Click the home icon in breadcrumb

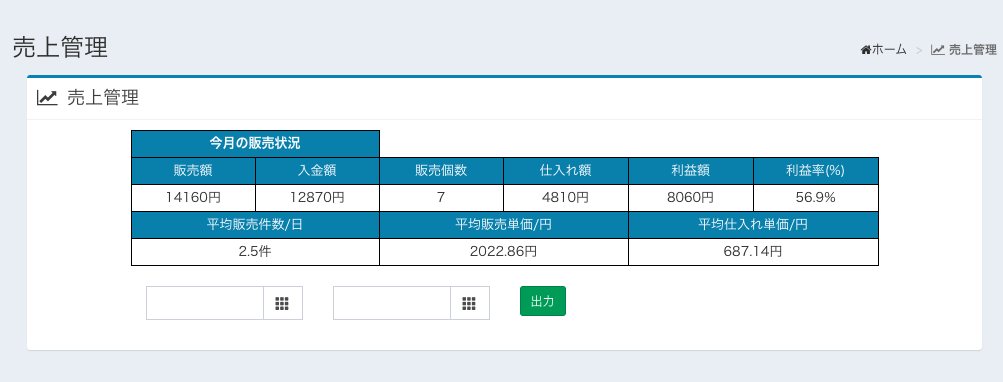point(865,50)
